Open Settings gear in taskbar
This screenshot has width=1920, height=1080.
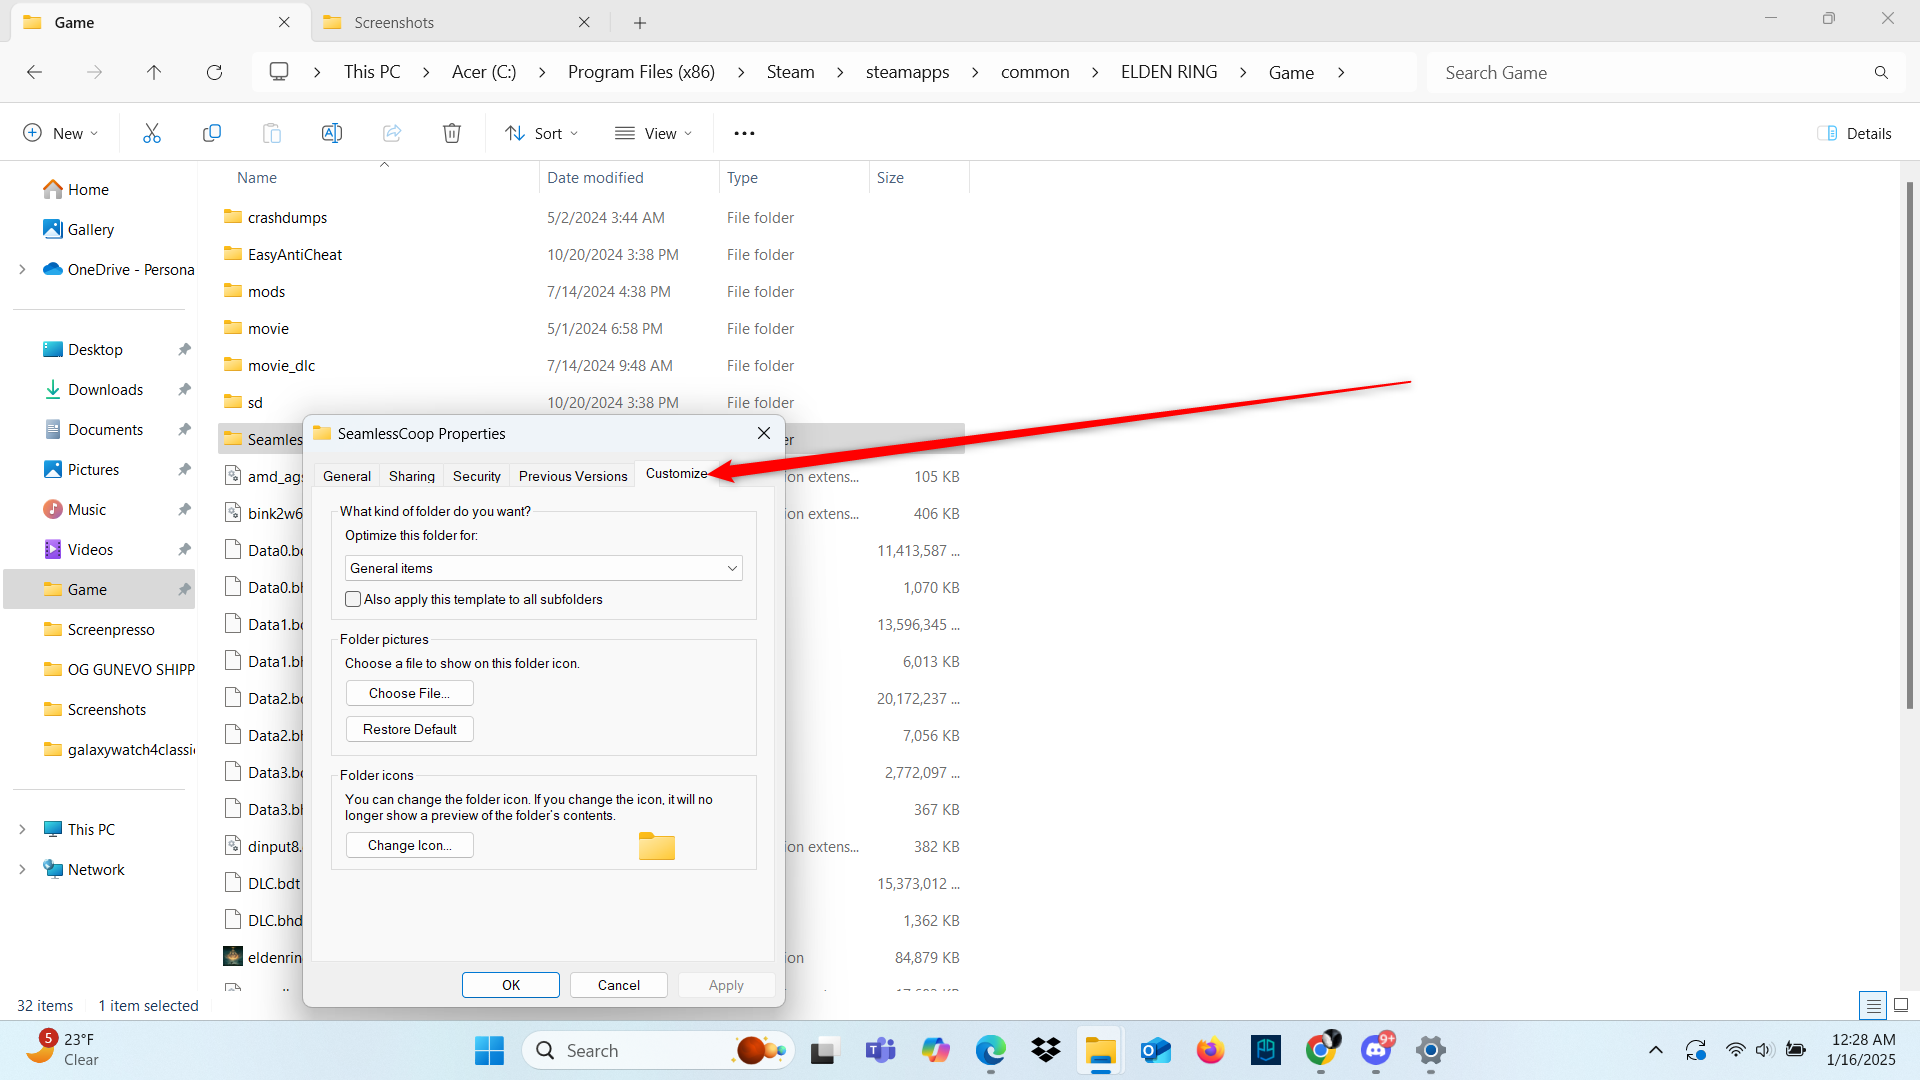click(x=1431, y=1051)
